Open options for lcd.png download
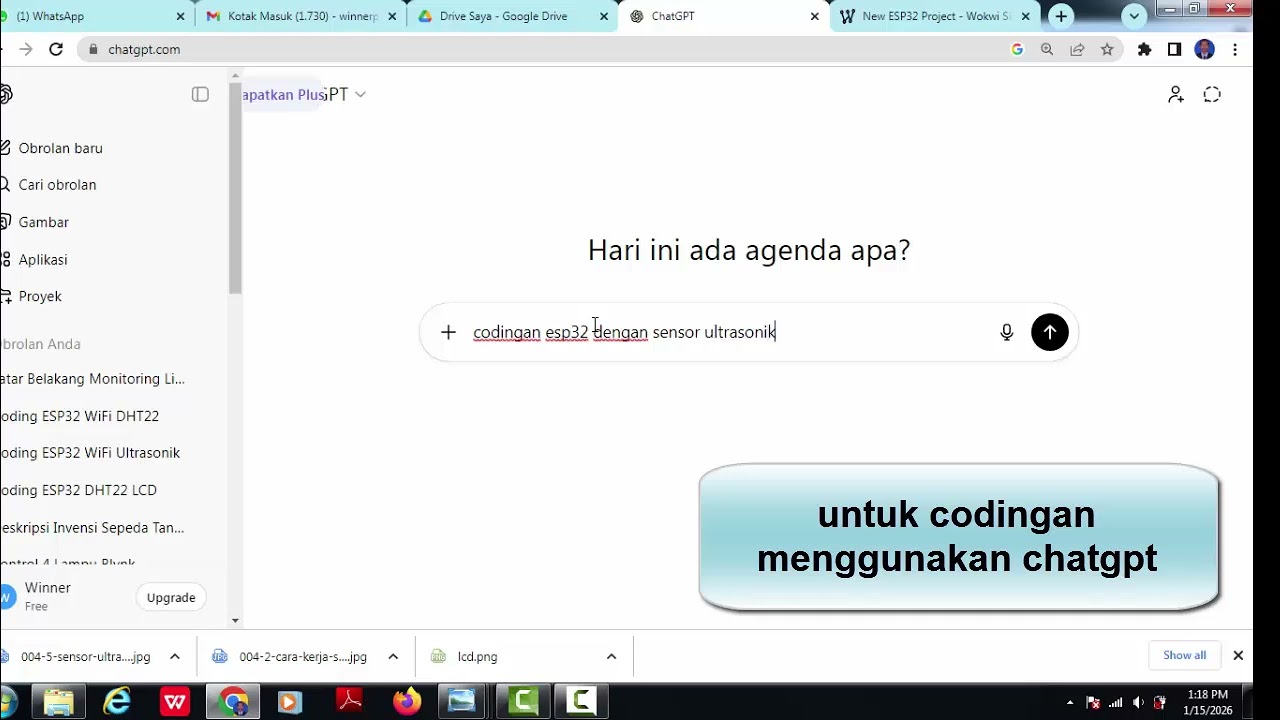The height and width of the screenshot is (720, 1280). 611,656
